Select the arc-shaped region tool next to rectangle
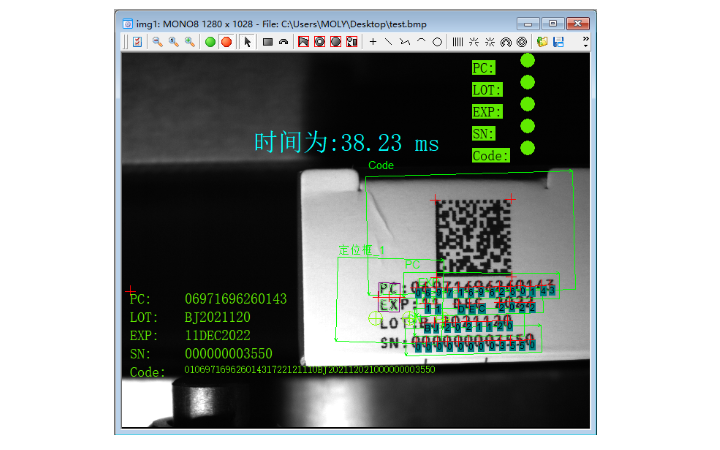 [284, 42]
